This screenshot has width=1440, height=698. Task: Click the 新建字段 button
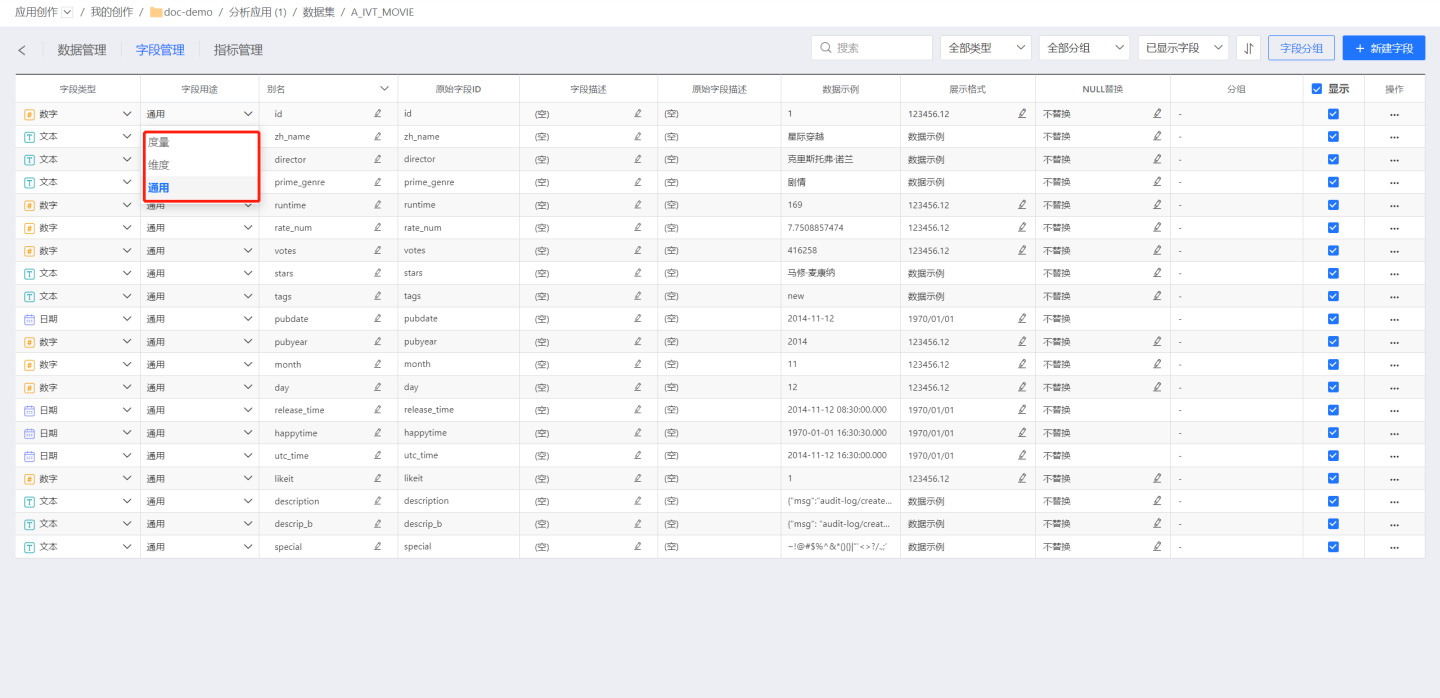[1383, 48]
